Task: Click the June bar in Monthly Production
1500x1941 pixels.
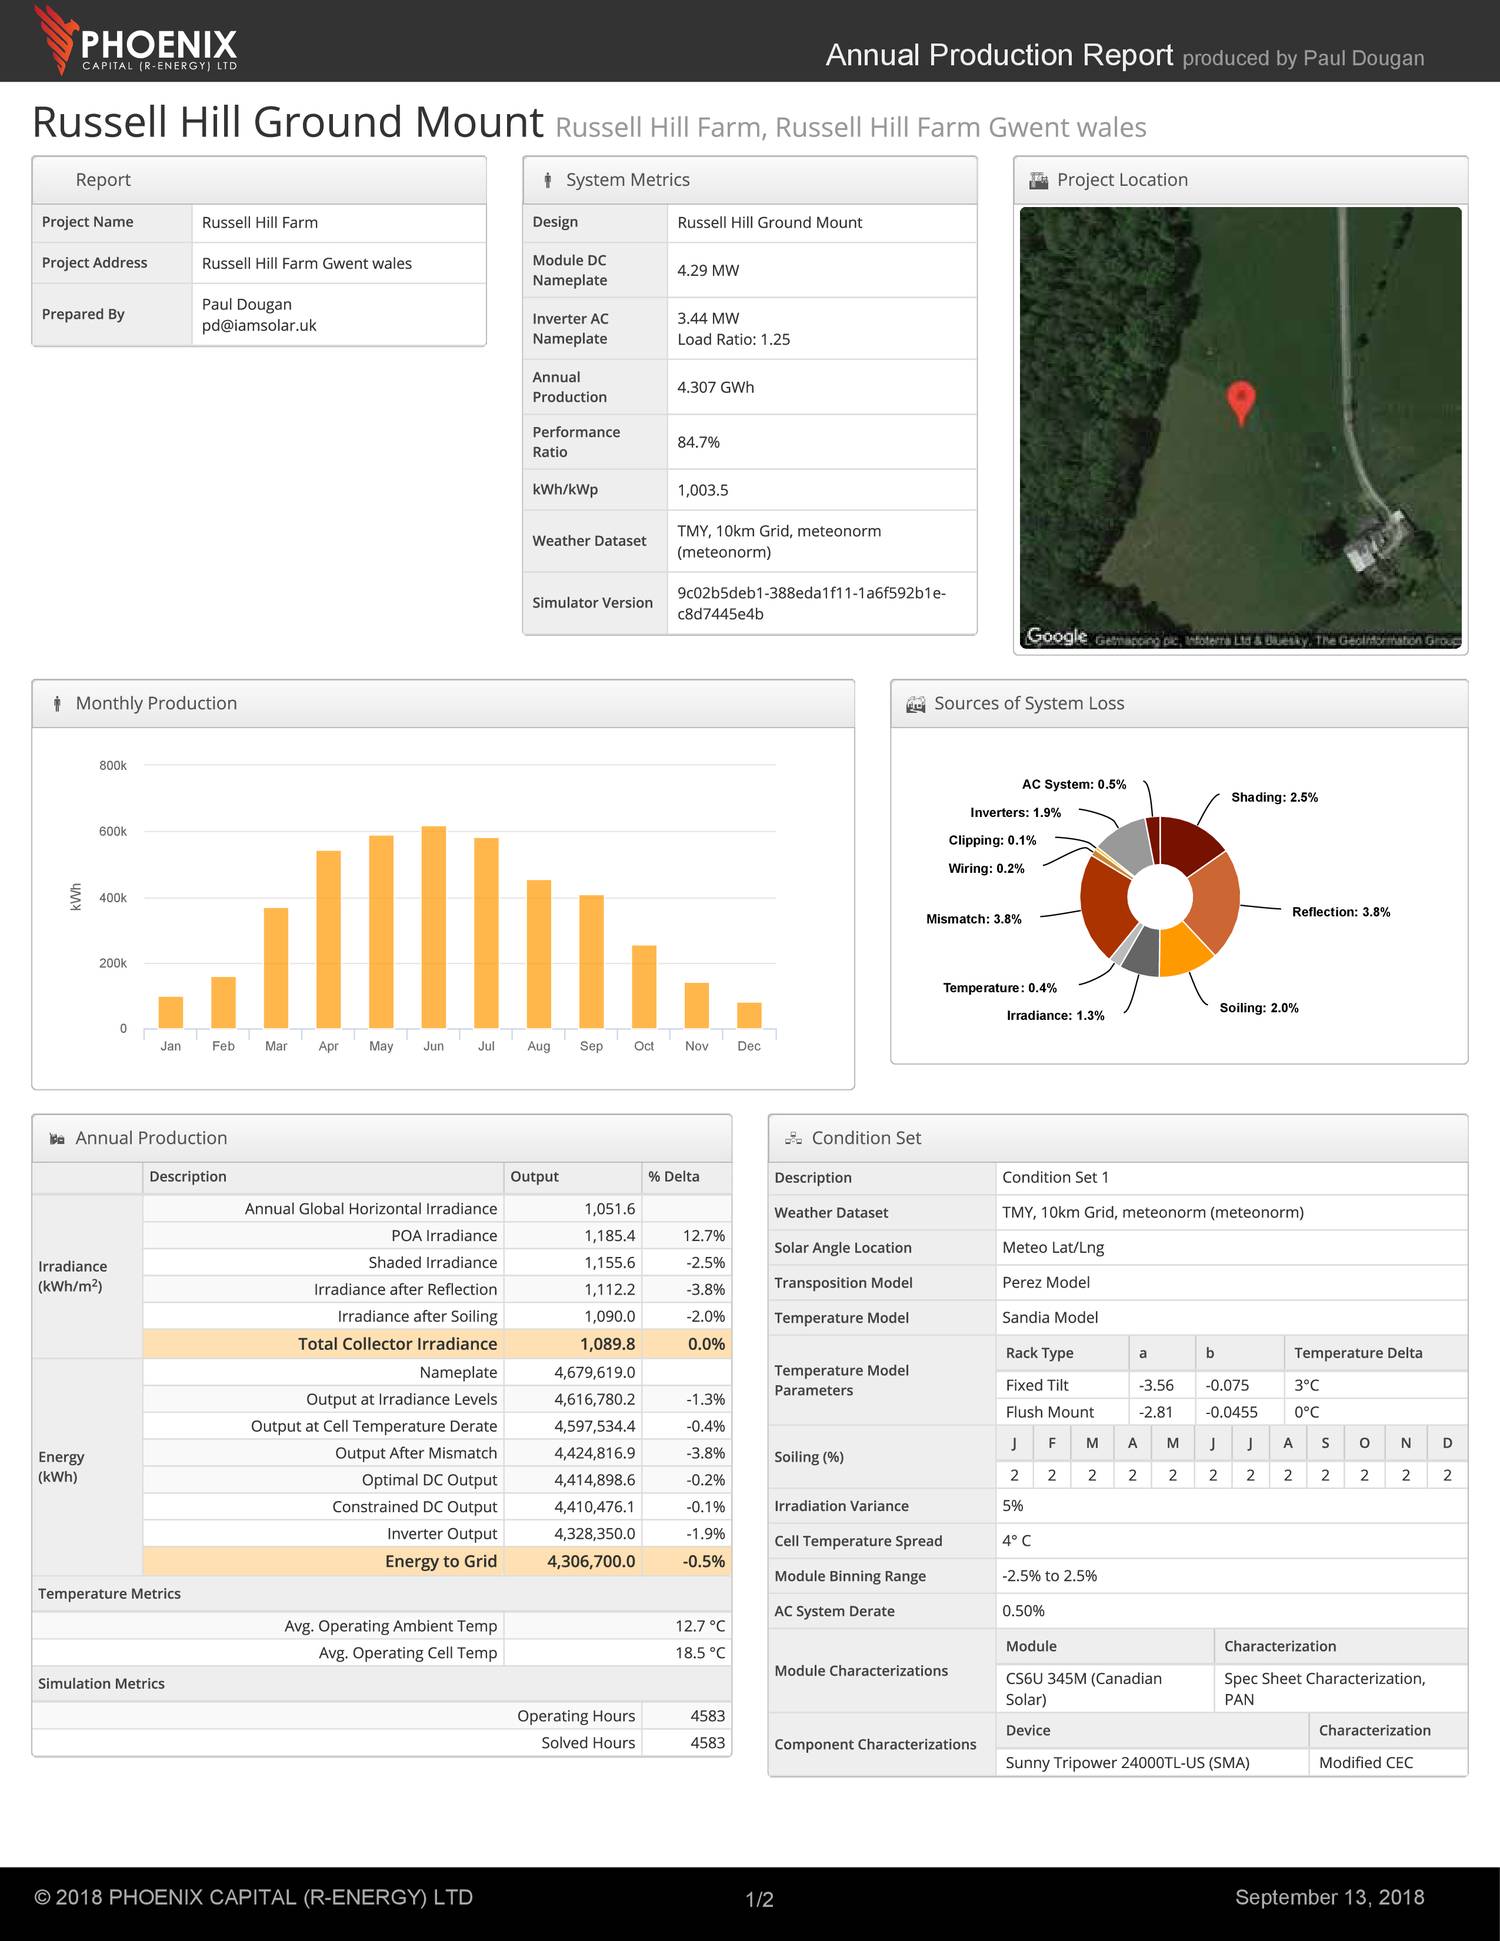Action: tap(433, 926)
